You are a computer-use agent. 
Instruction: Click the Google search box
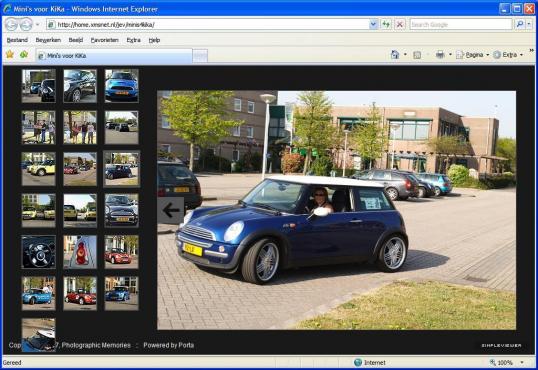point(460,24)
